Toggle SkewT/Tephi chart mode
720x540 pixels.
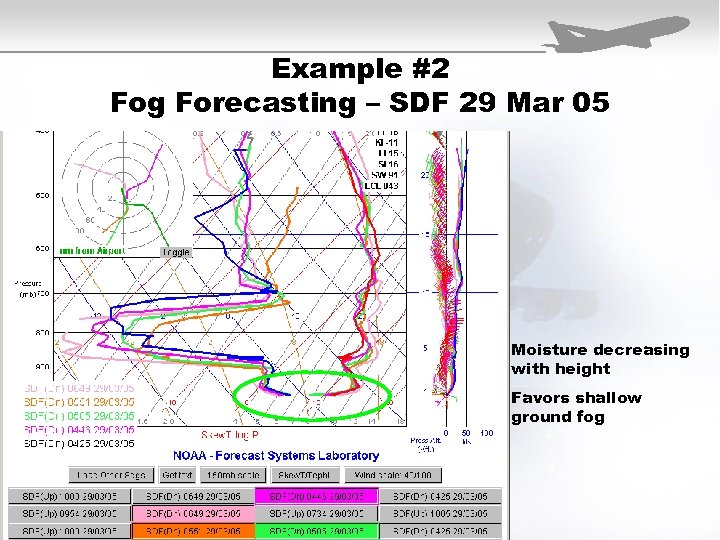coord(305,475)
